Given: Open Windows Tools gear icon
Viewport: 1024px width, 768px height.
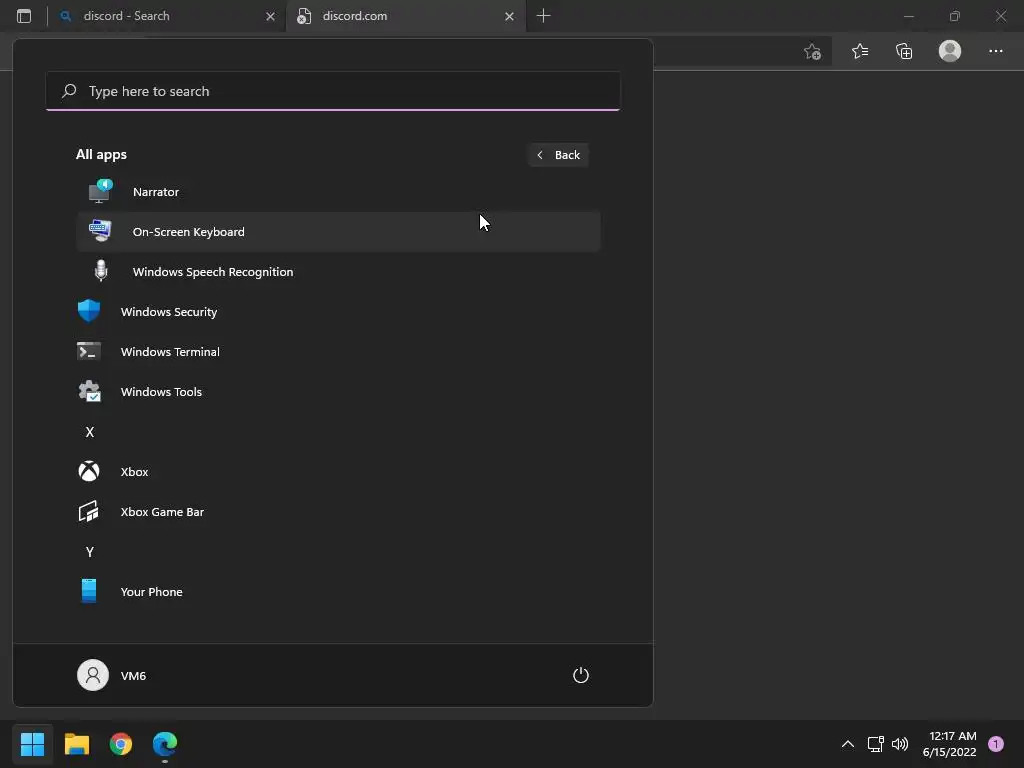Looking at the screenshot, I should click(89, 391).
